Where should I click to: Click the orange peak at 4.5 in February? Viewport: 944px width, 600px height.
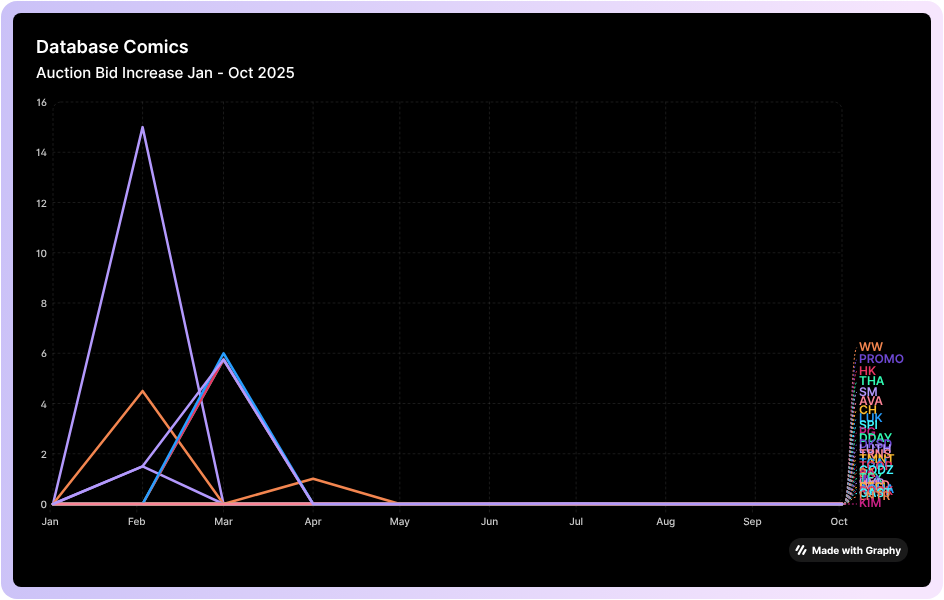tap(142, 391)
